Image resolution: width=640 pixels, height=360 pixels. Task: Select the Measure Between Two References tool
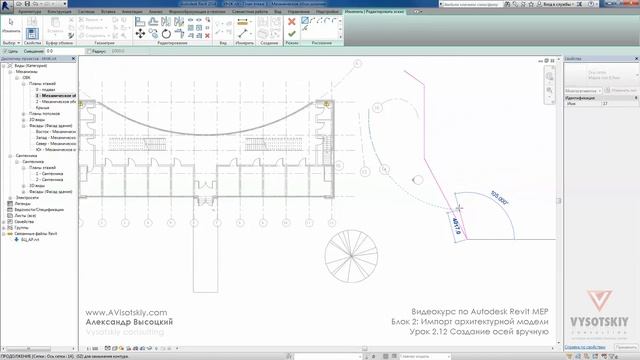coord(242,33)
